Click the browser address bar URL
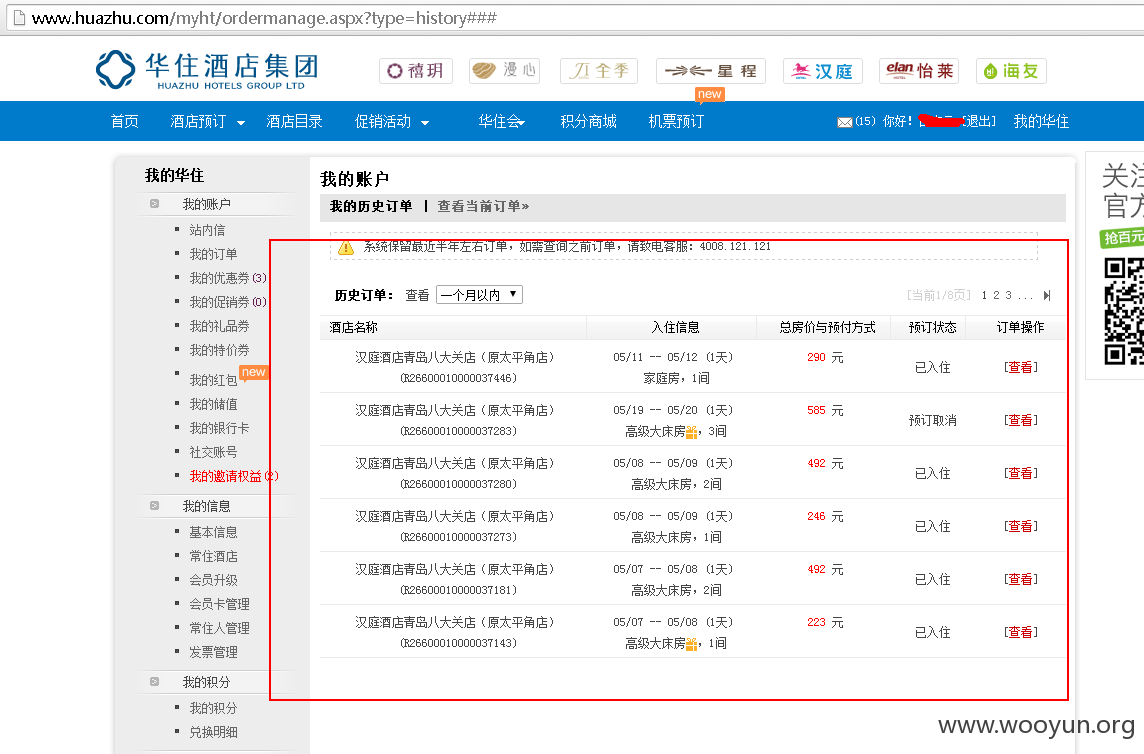The height and width of the screenshot is (754, 1144). 264,18
